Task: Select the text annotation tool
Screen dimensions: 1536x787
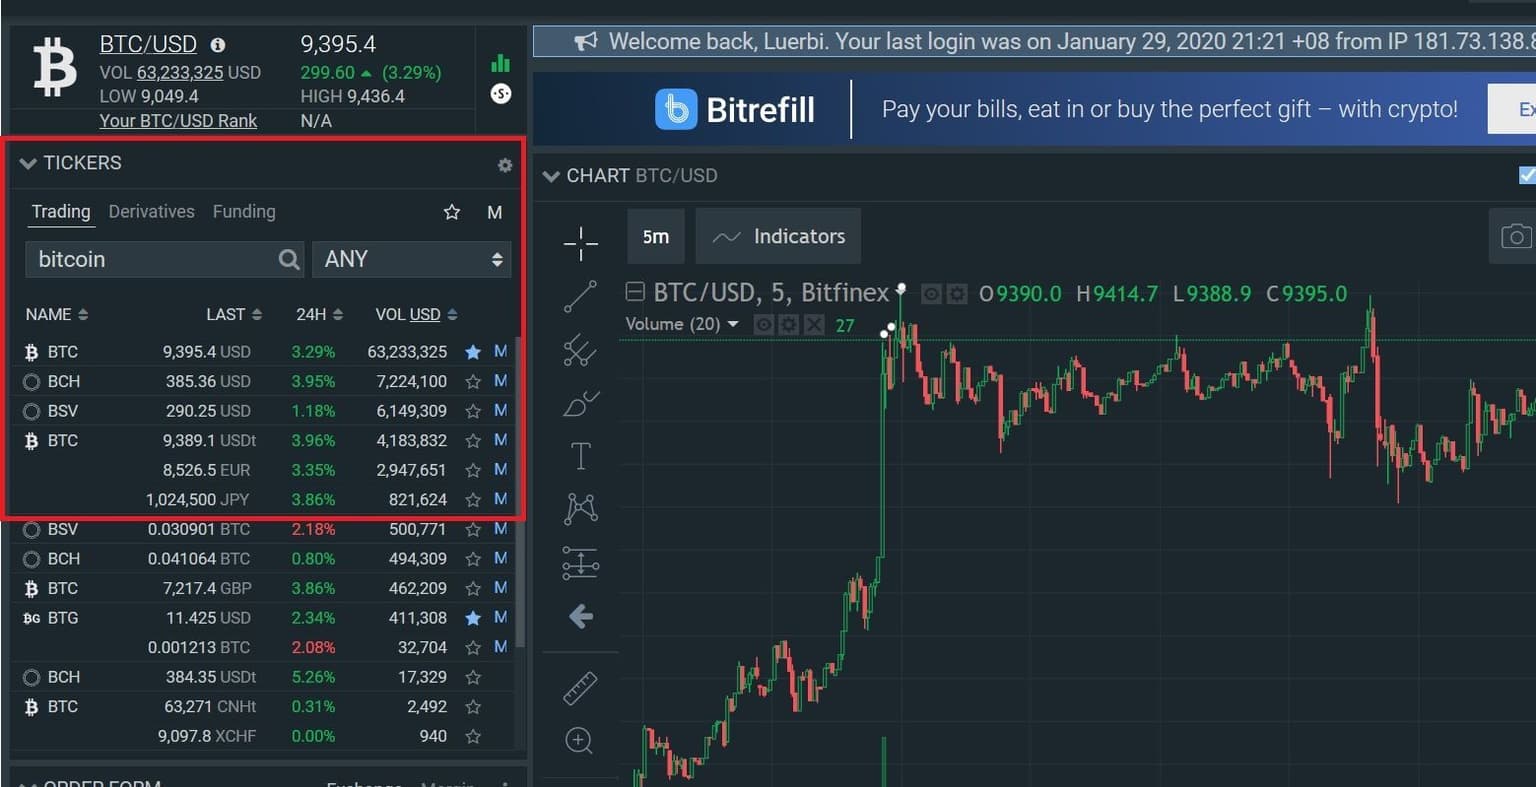Action: (x=580, y=456)
